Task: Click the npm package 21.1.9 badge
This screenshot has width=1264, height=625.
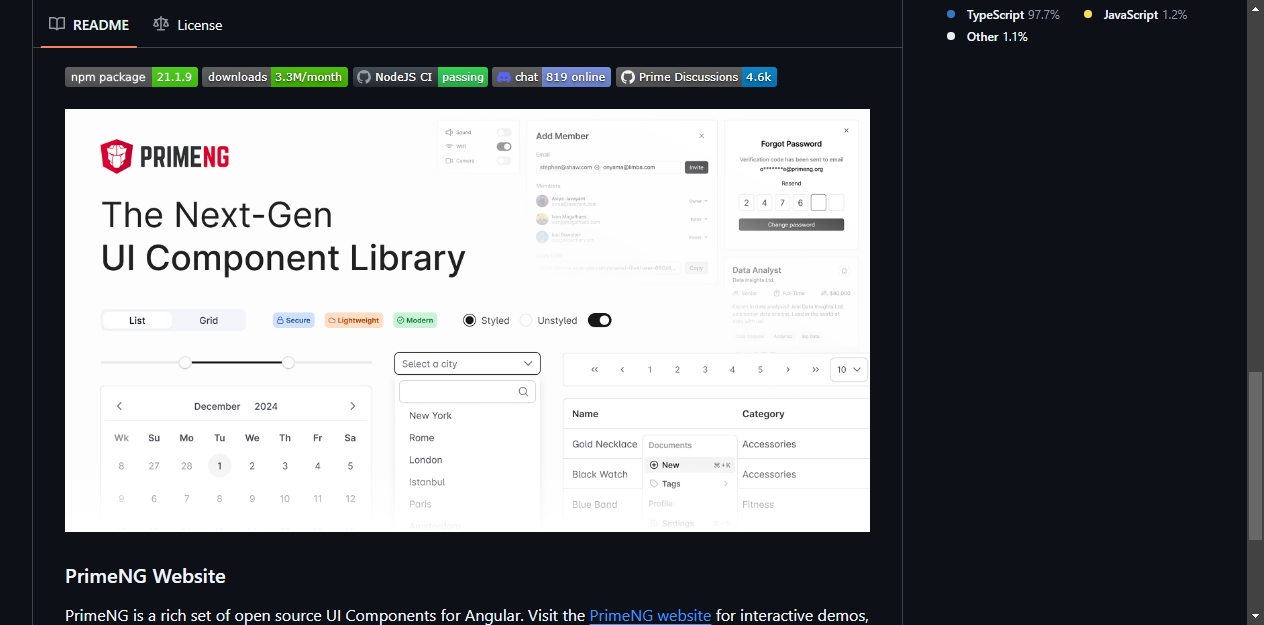Action: [131, 77]
